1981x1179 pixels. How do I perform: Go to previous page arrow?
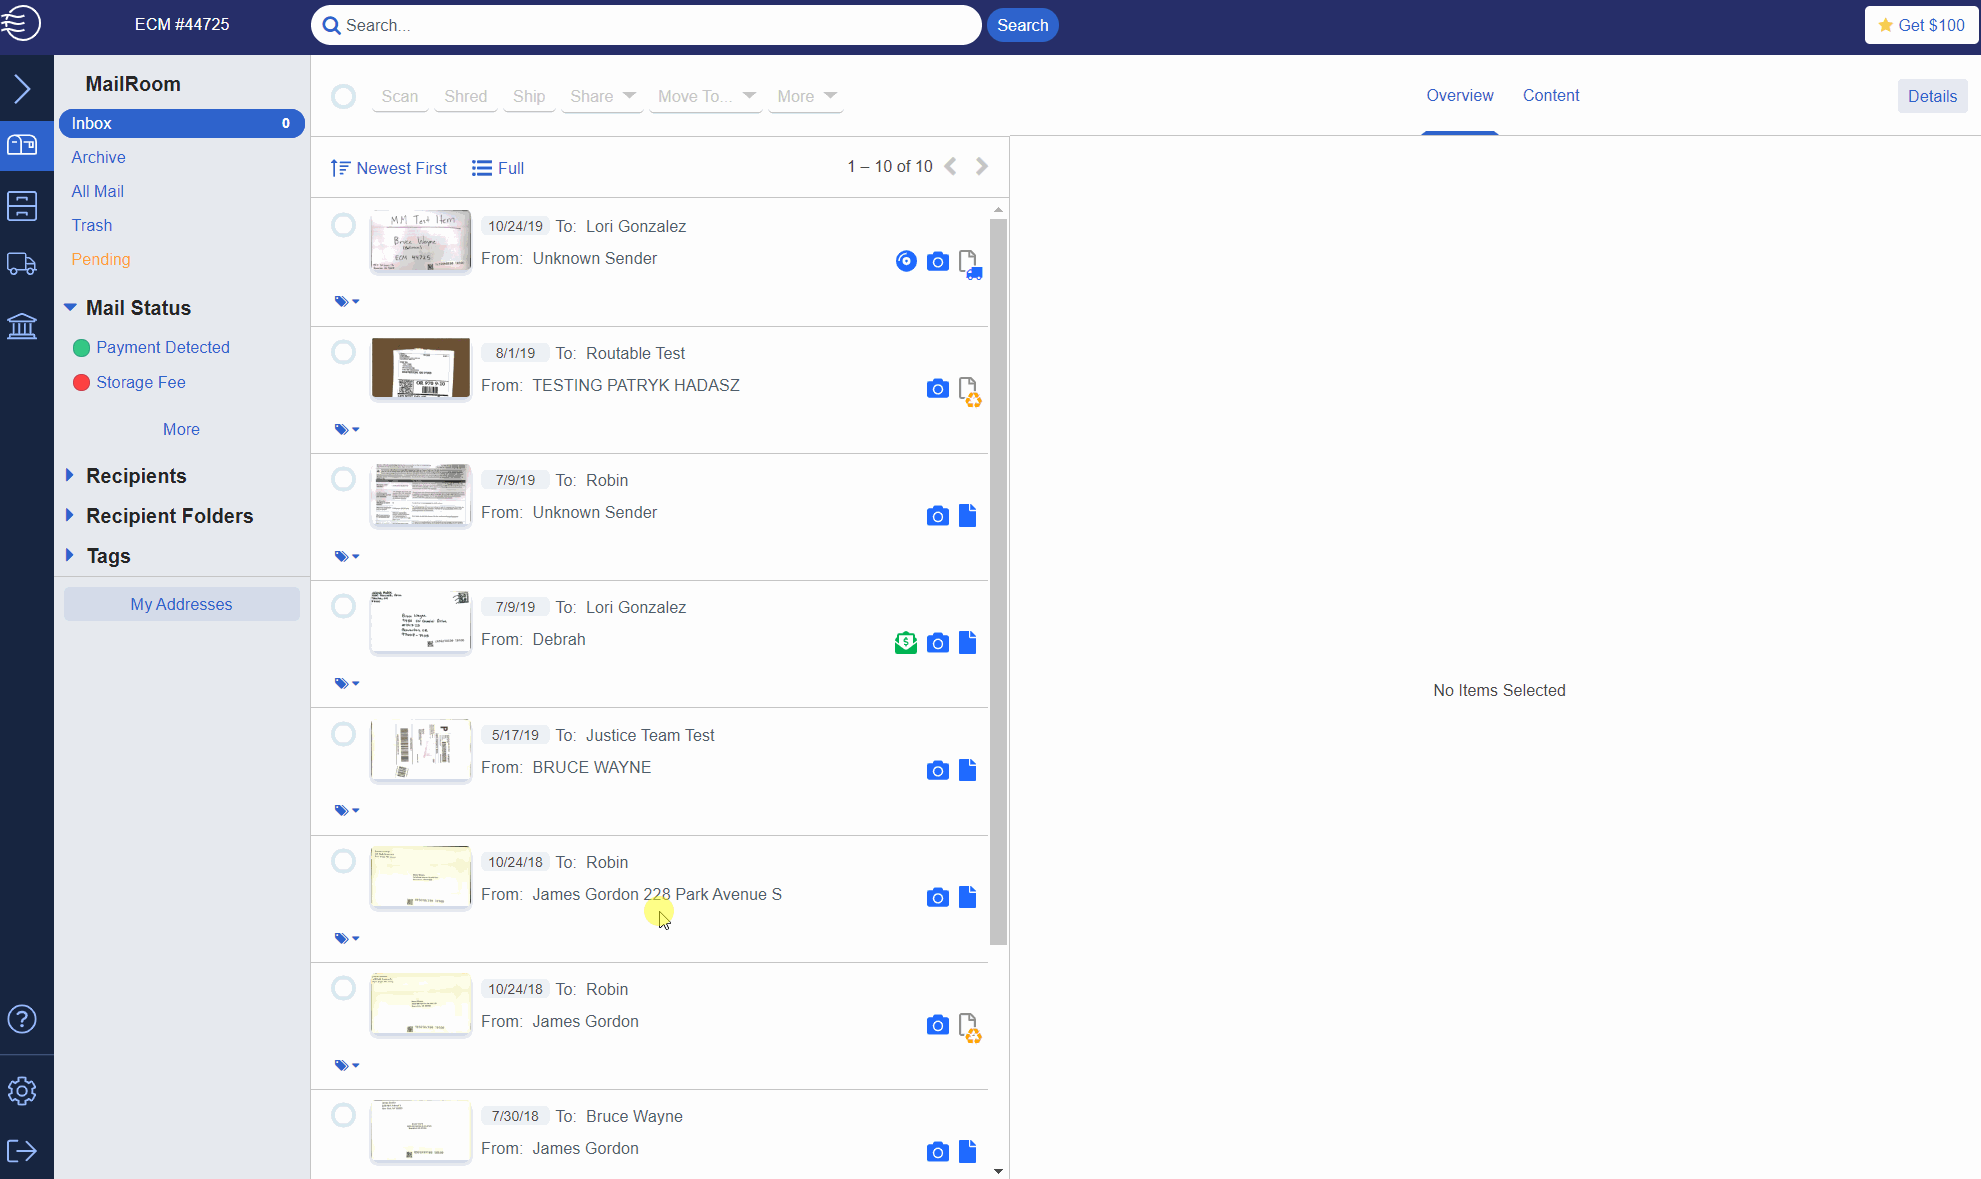[951, 166]
